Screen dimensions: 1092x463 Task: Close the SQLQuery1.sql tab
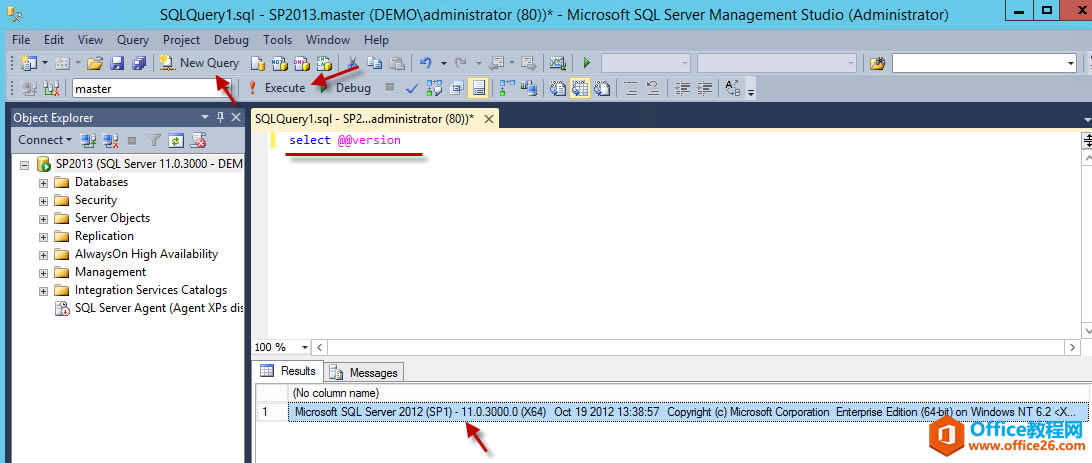click(x=488, y=119)
